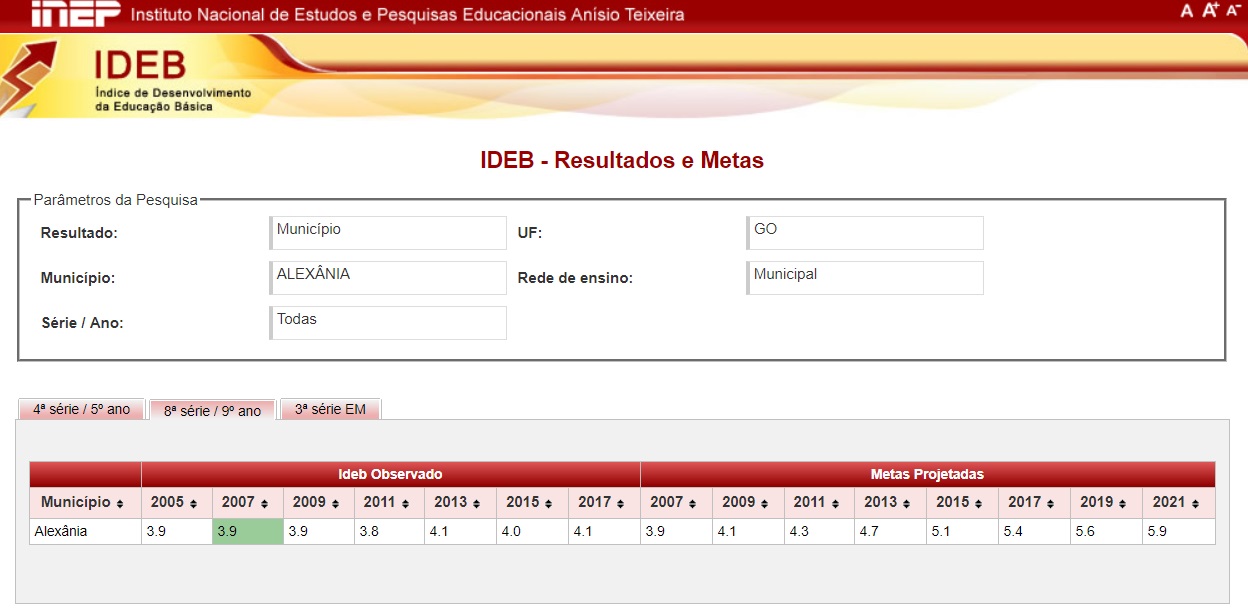Viewport: 1248px width, 613px height.
Task: Click the Ideb Observado 2013 value 4.1
Action: click(x=460, y=531)
